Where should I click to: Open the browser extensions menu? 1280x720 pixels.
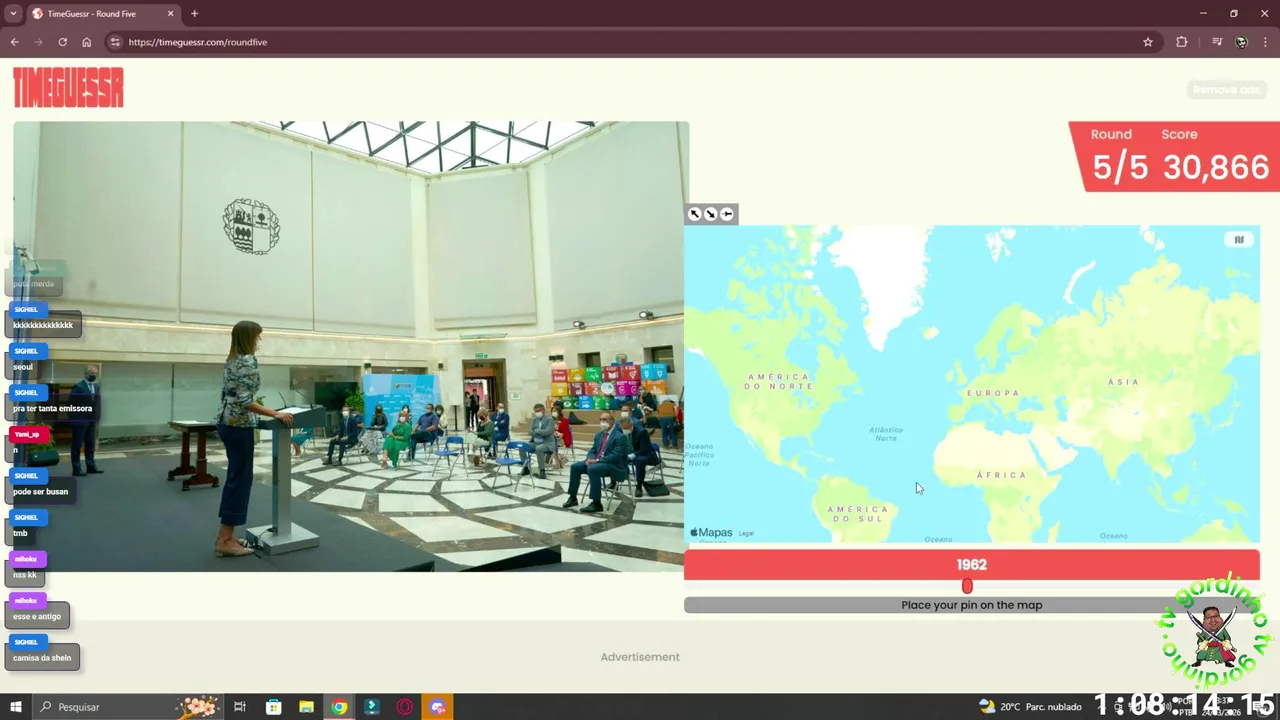(1182, 42)
